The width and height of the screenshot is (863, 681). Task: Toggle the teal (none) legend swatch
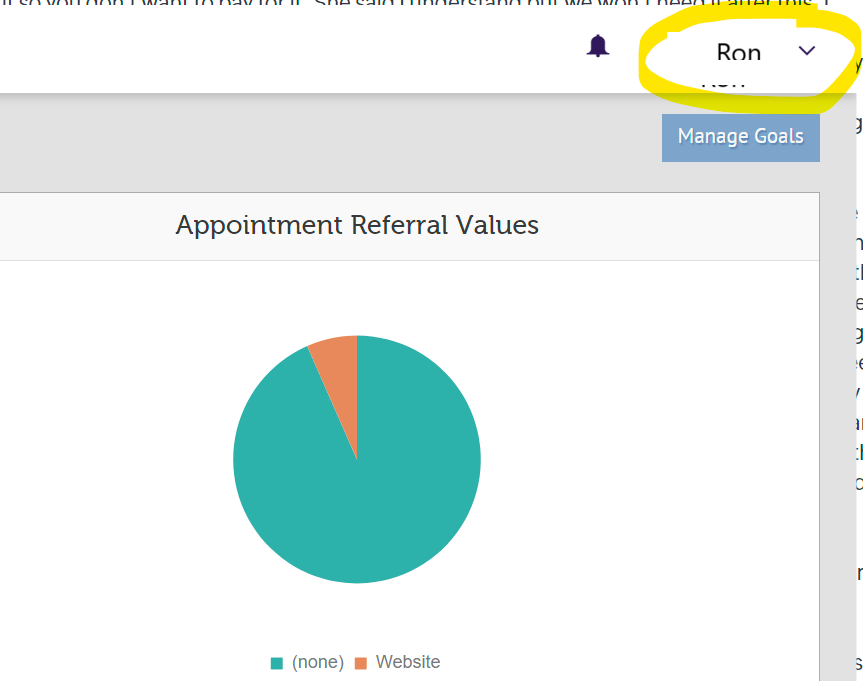pos(277,663)
